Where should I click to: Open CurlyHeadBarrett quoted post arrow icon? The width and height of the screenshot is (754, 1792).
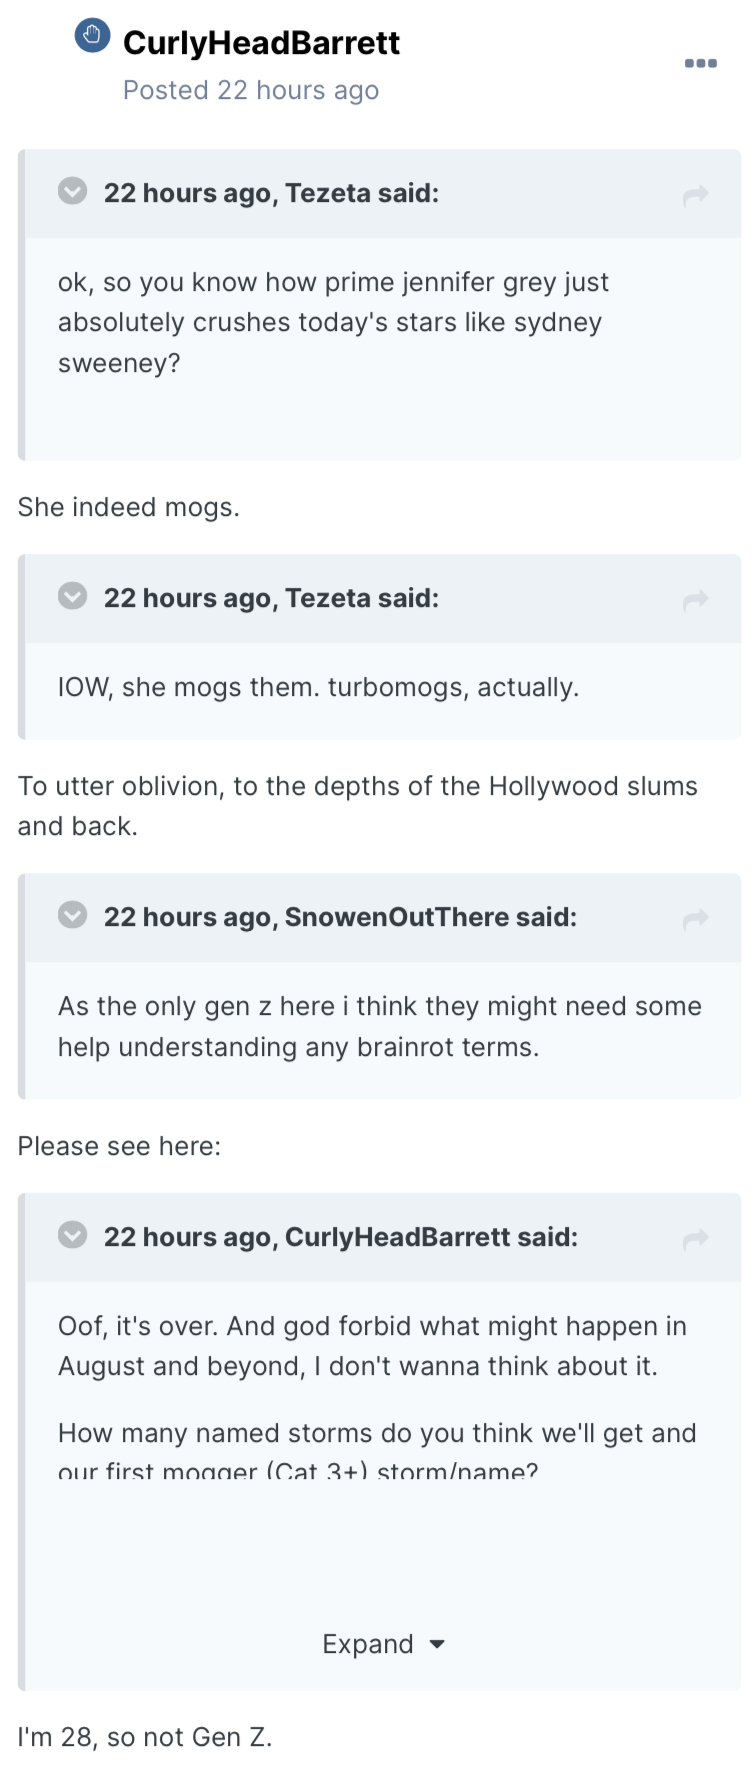[695, 1239]
